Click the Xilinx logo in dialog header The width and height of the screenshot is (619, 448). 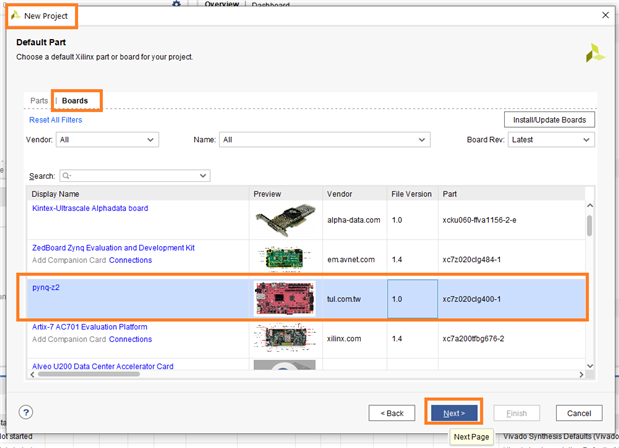[x=594, y=52]
